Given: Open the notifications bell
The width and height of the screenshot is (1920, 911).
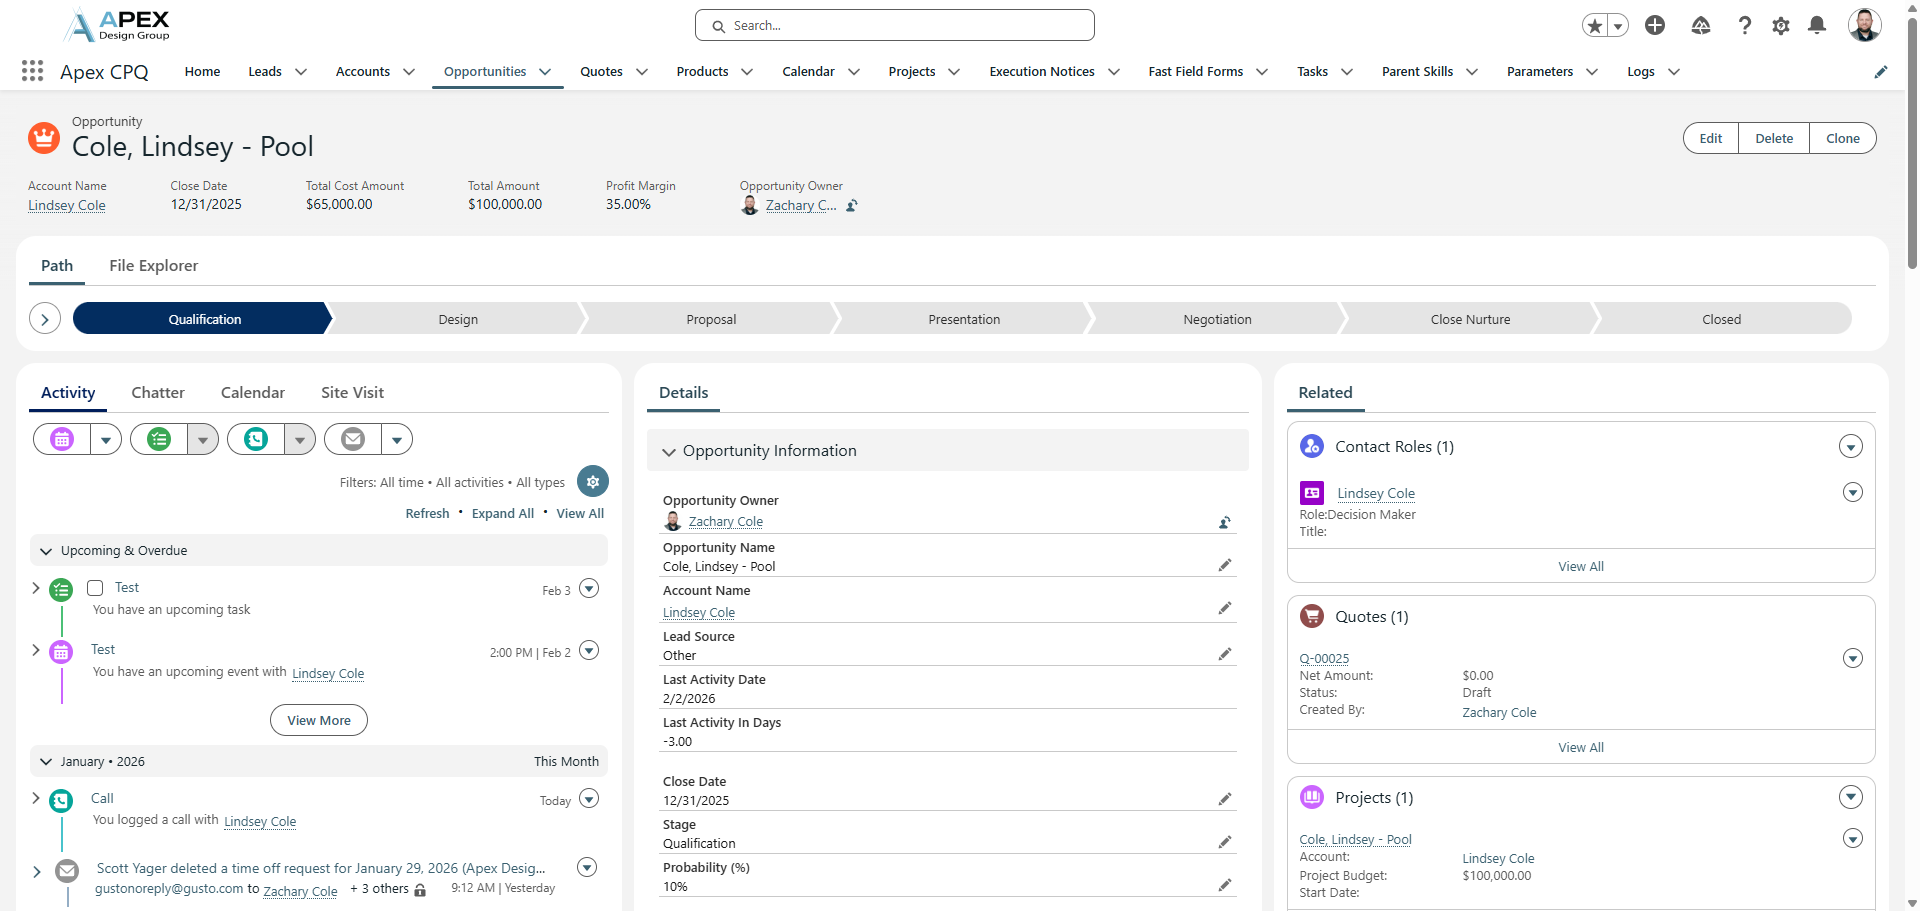Looking at the screenshot, I should 1817,26.
